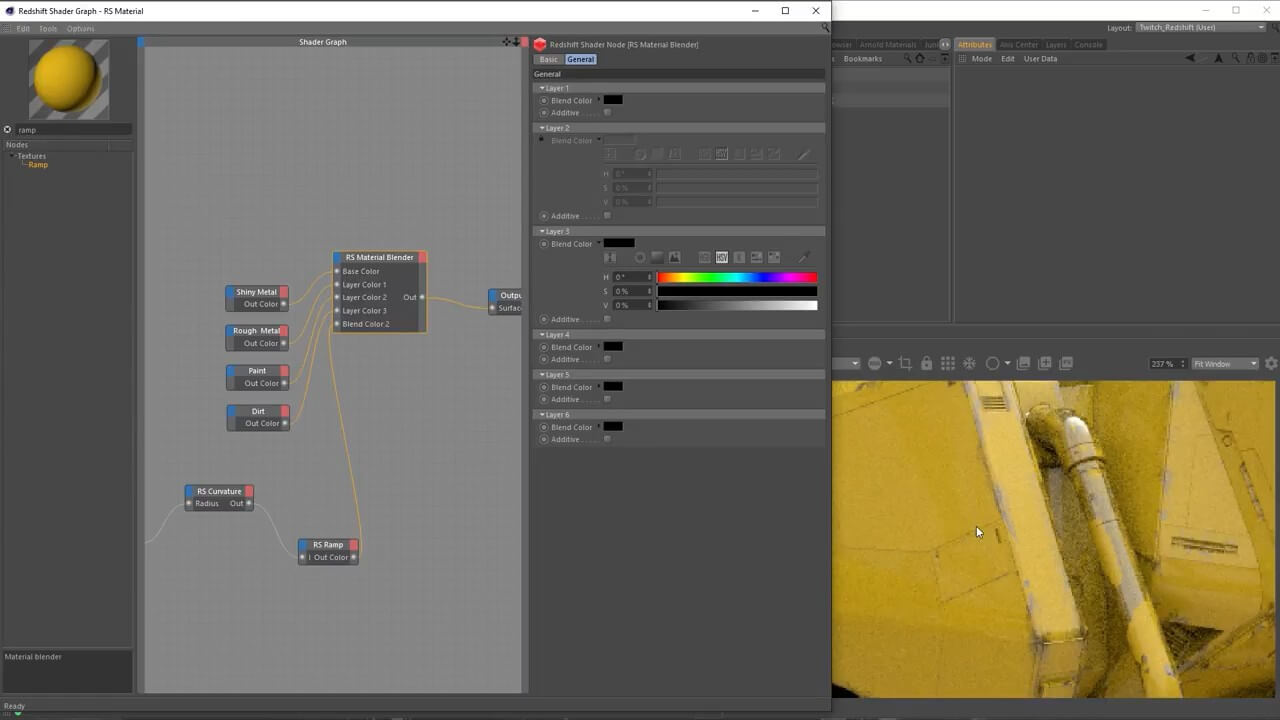
Task: Open the Fit Window zoom dropdown
Action: point(1225,364)
